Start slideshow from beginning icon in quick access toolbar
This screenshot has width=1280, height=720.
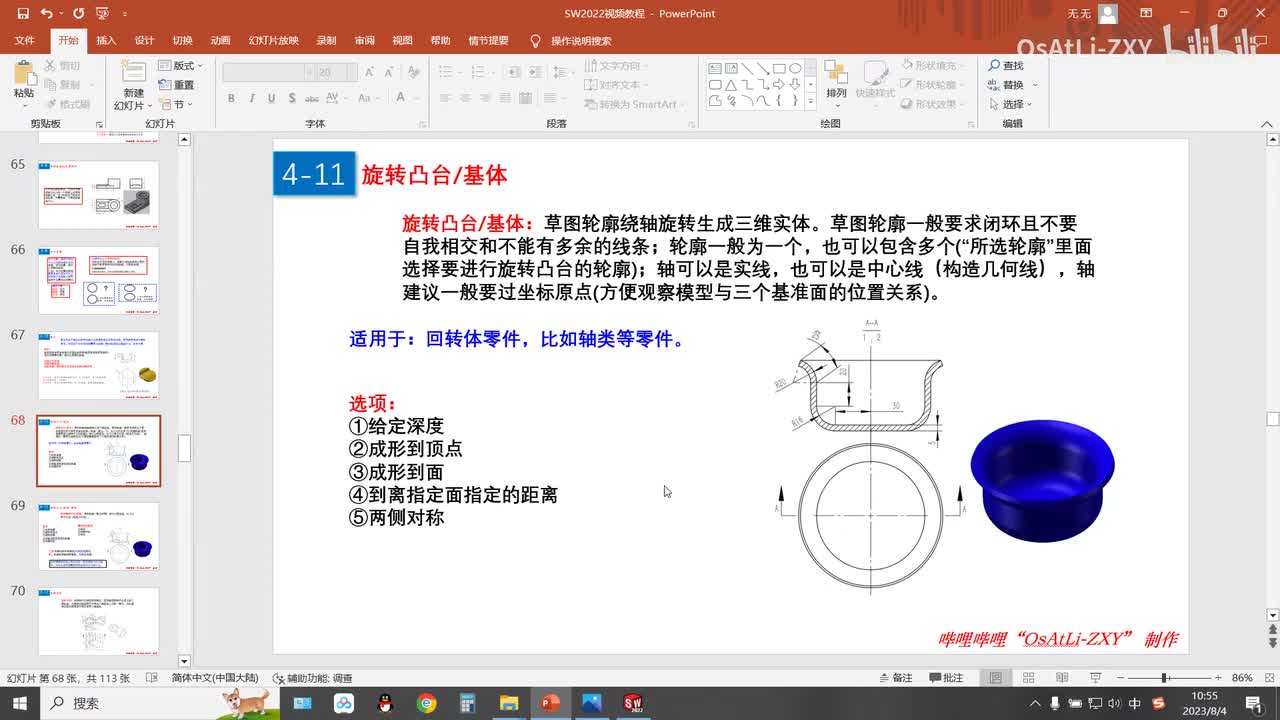tap(101, 14)
